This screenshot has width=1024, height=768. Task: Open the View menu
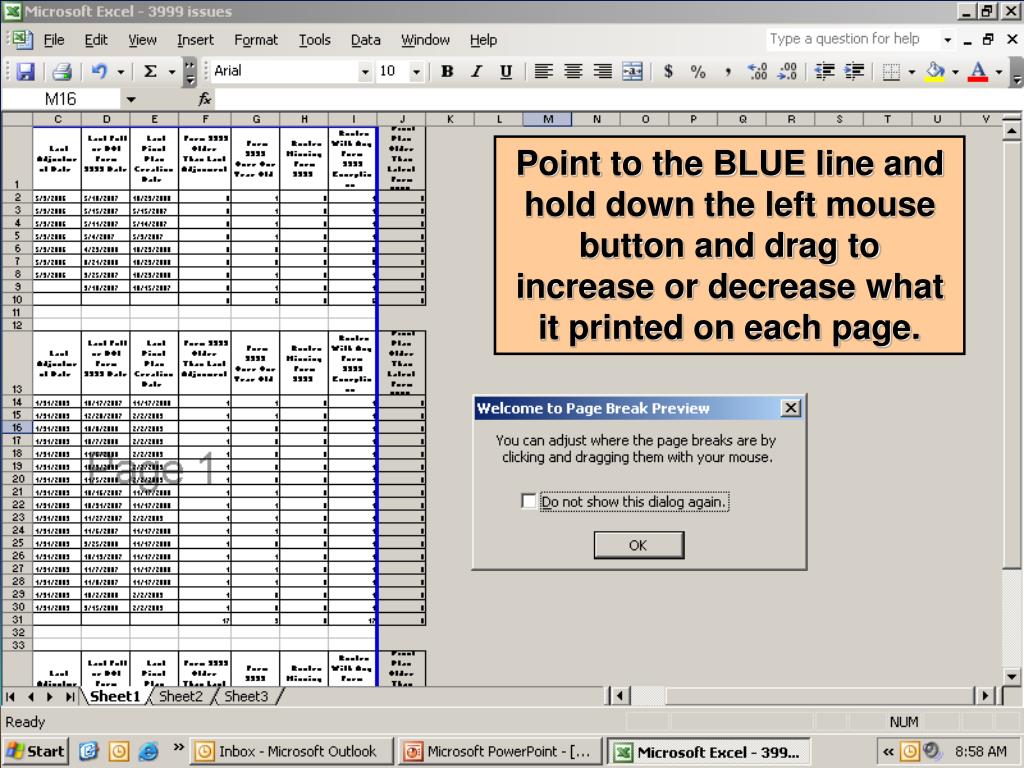(142, 40)
